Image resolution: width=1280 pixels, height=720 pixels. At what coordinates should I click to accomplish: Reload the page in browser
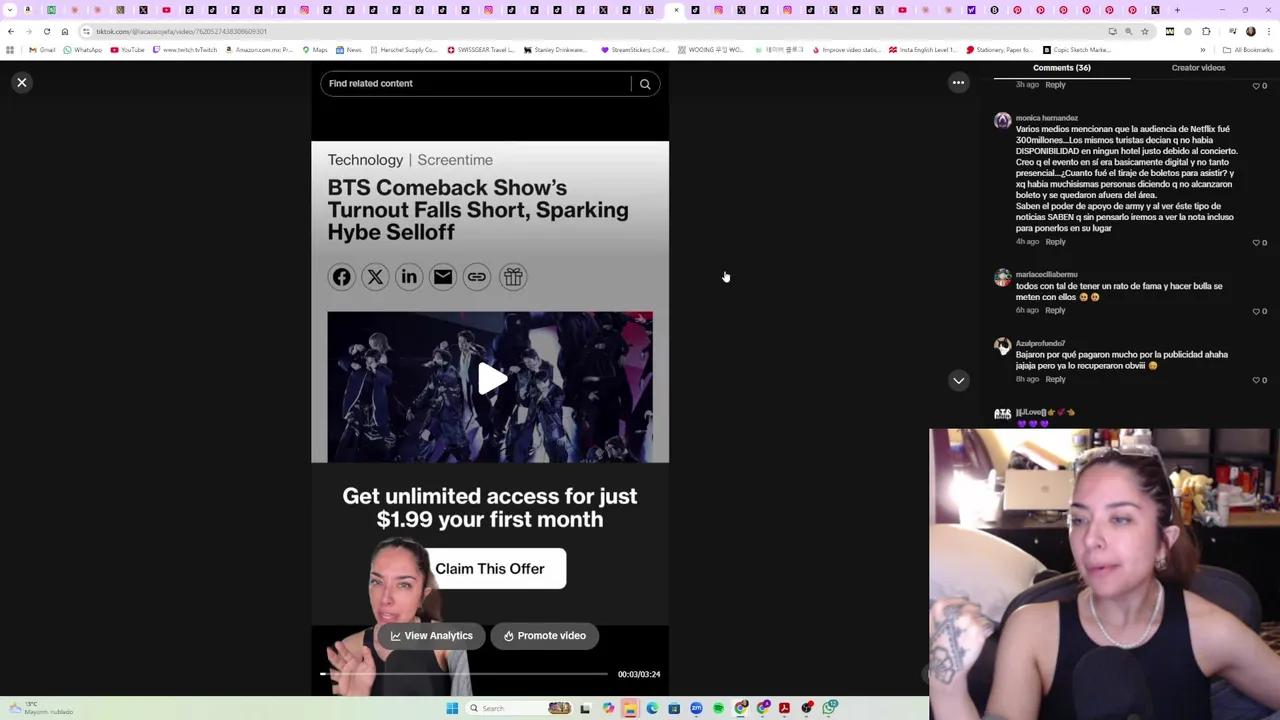tap(47, 31)
